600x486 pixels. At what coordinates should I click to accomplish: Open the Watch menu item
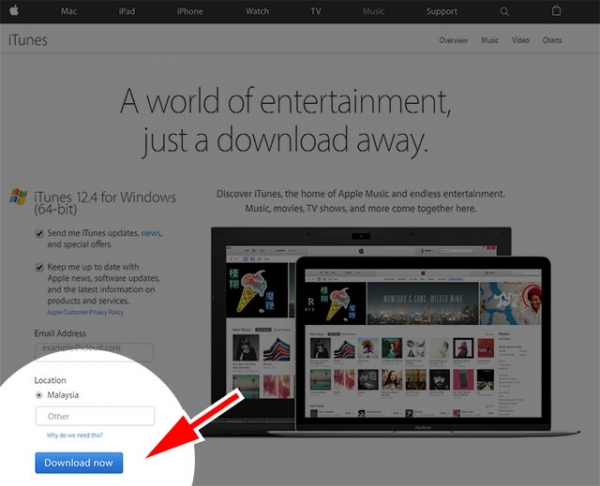[257, 11]
